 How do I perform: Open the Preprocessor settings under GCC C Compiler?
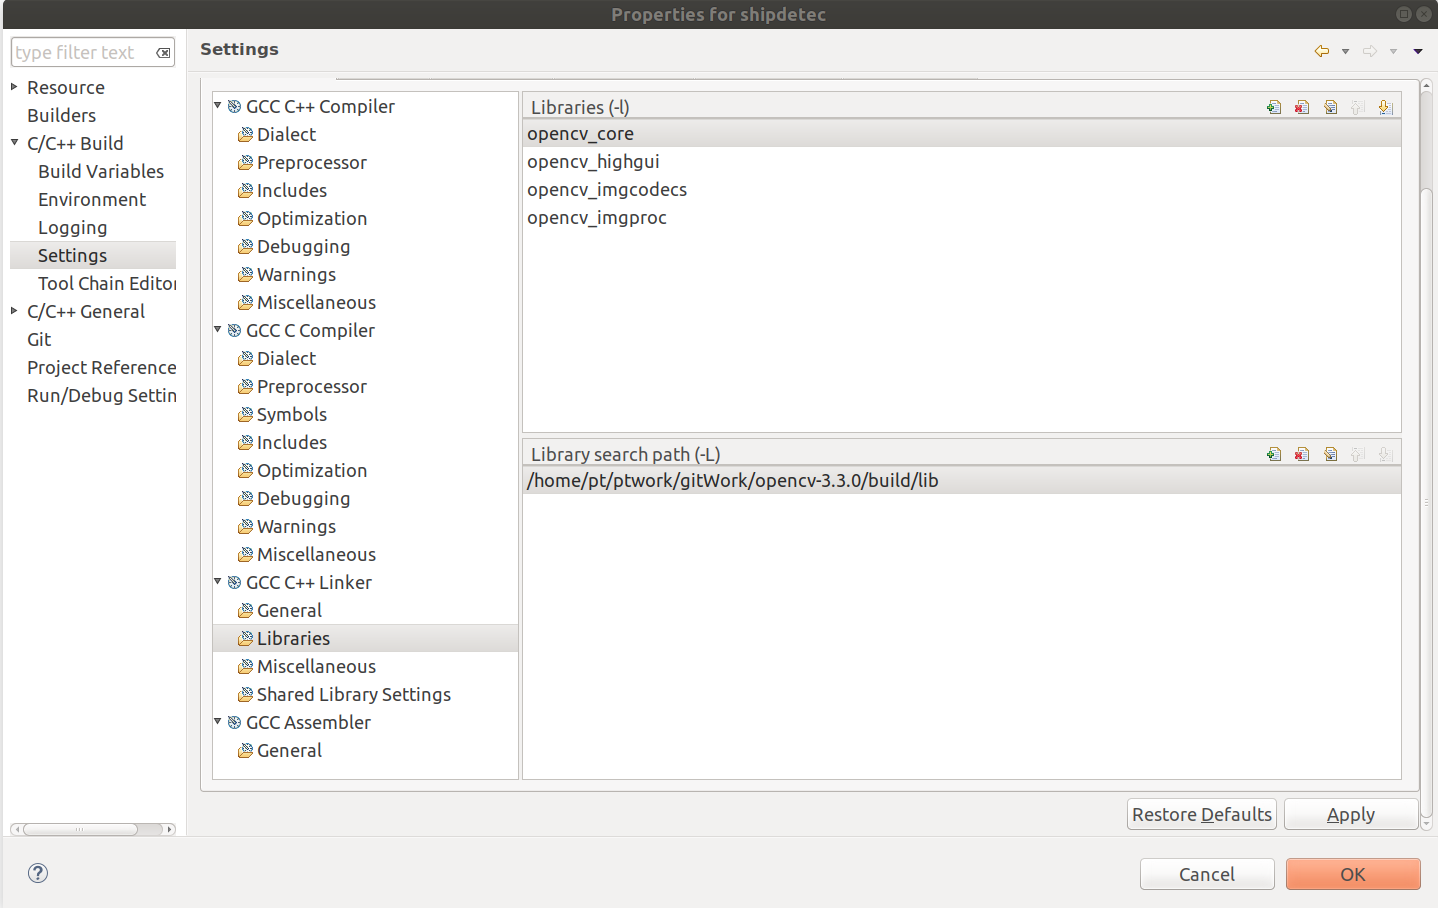click(313, 386)
